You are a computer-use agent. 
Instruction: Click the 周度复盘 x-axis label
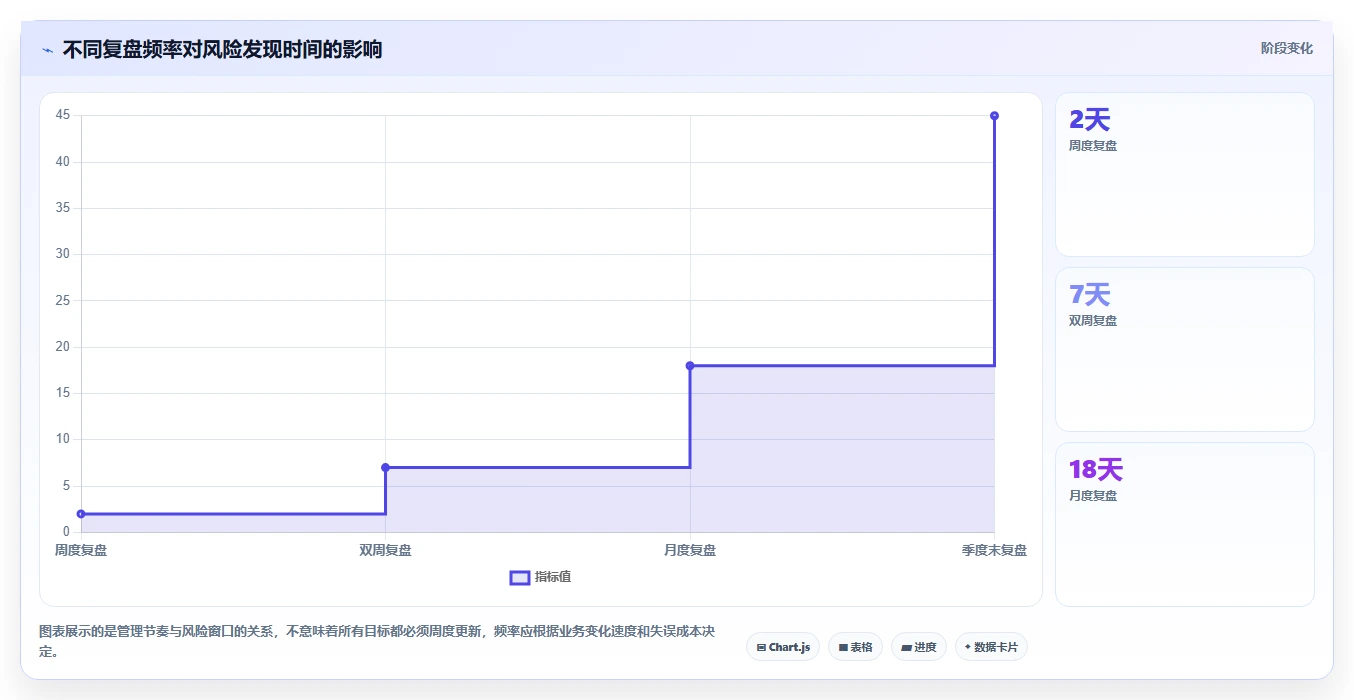[81, 550]
